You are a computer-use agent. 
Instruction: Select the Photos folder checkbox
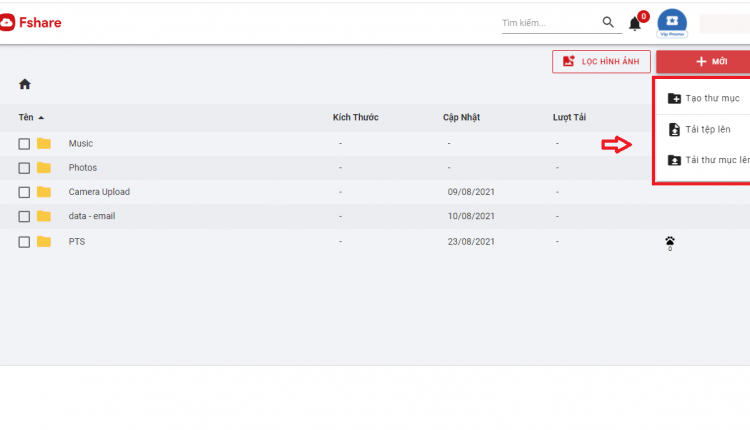[x=24, y=168]
